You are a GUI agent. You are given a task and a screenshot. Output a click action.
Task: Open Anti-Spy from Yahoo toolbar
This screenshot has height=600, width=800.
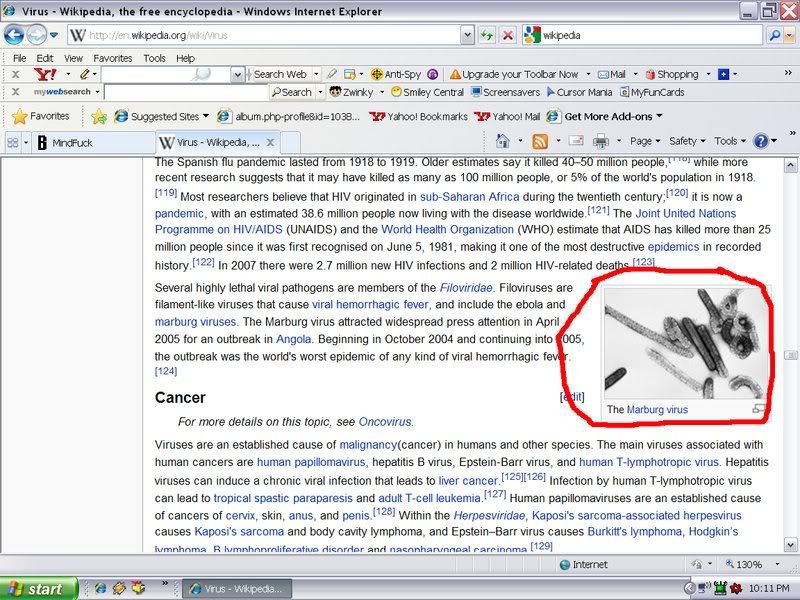396,74
